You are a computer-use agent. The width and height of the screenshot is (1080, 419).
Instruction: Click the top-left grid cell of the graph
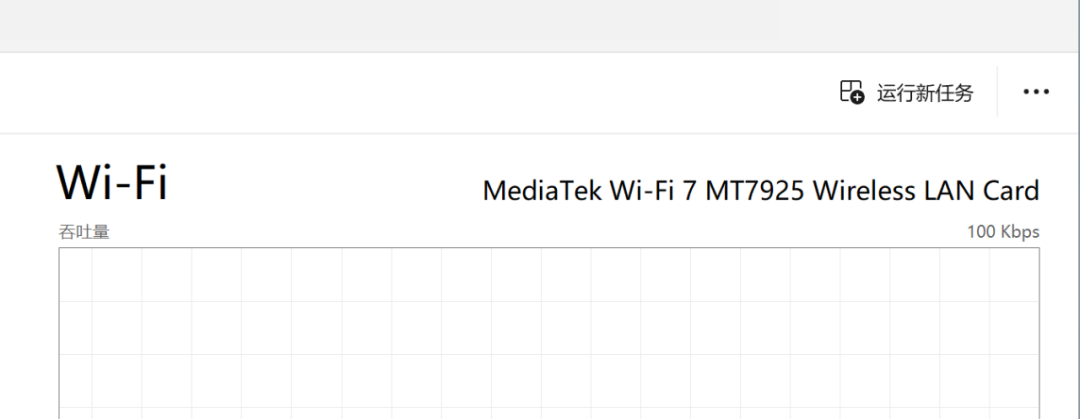75,274
